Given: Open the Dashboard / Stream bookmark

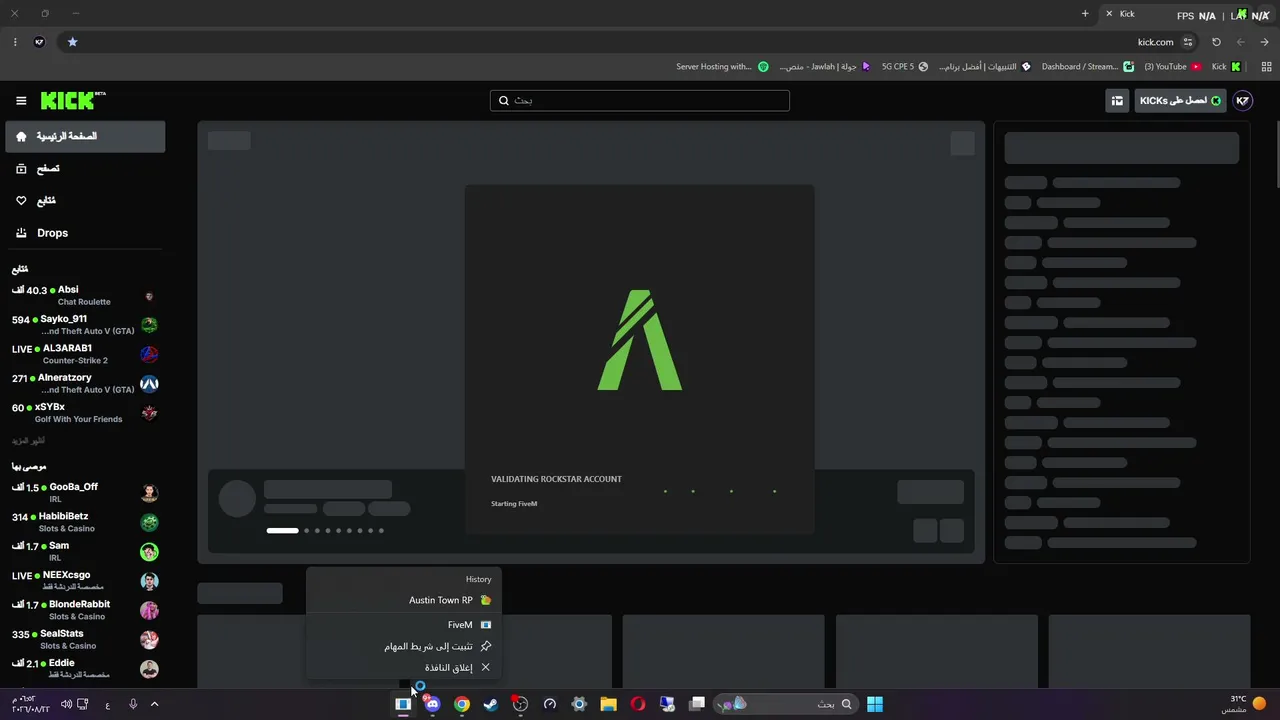Looking at the screenshot, I should pos(1088,67).
